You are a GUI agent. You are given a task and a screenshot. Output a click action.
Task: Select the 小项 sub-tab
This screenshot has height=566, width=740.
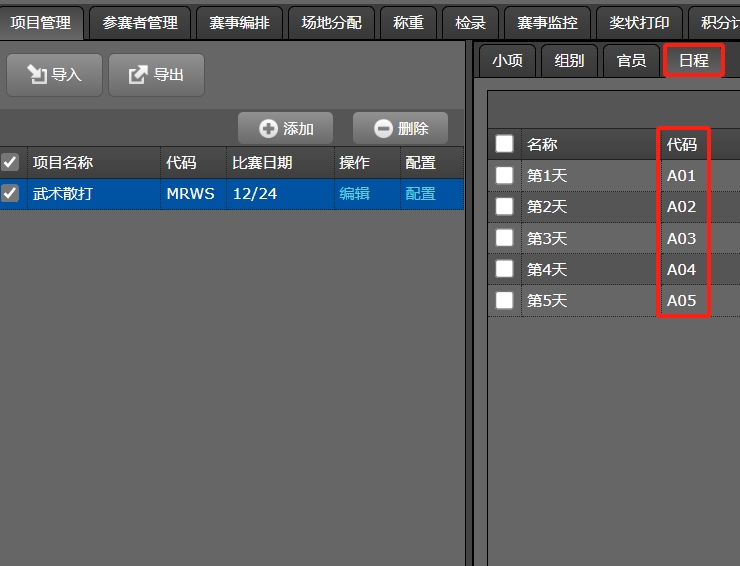[x=507, y=61]
